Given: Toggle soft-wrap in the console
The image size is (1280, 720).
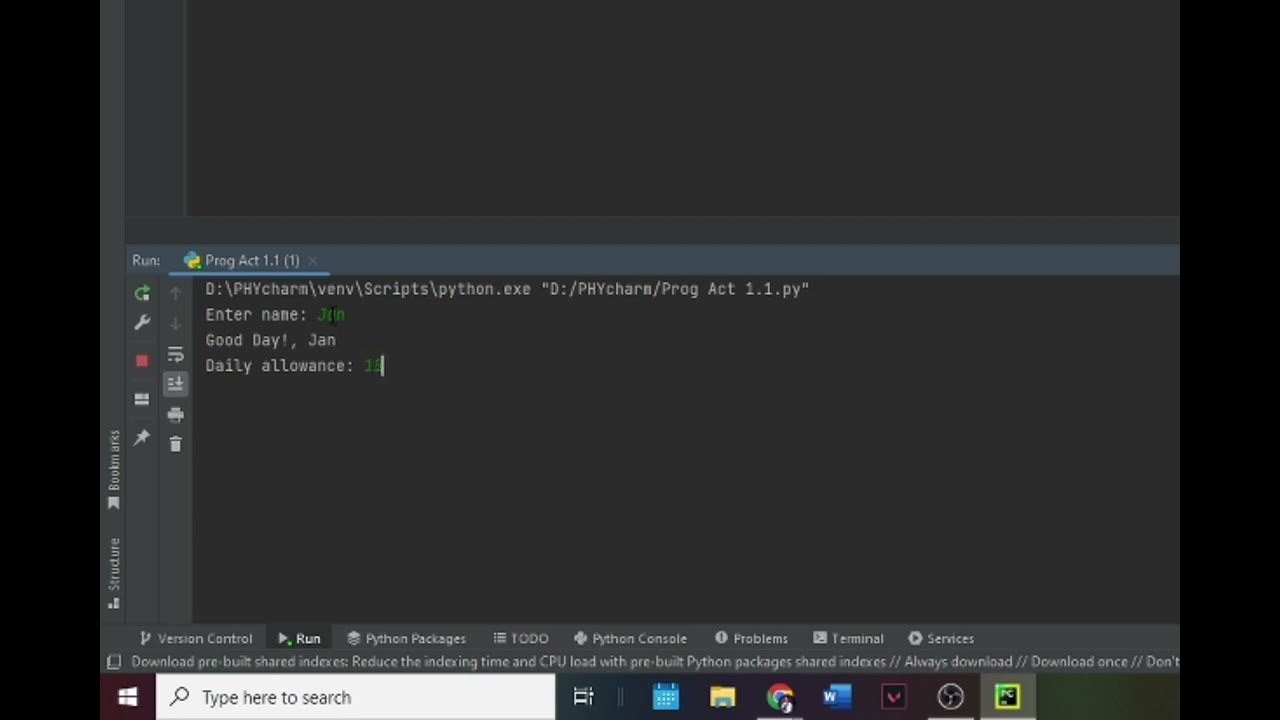Looking at the screenshot, I should (176, 354).
